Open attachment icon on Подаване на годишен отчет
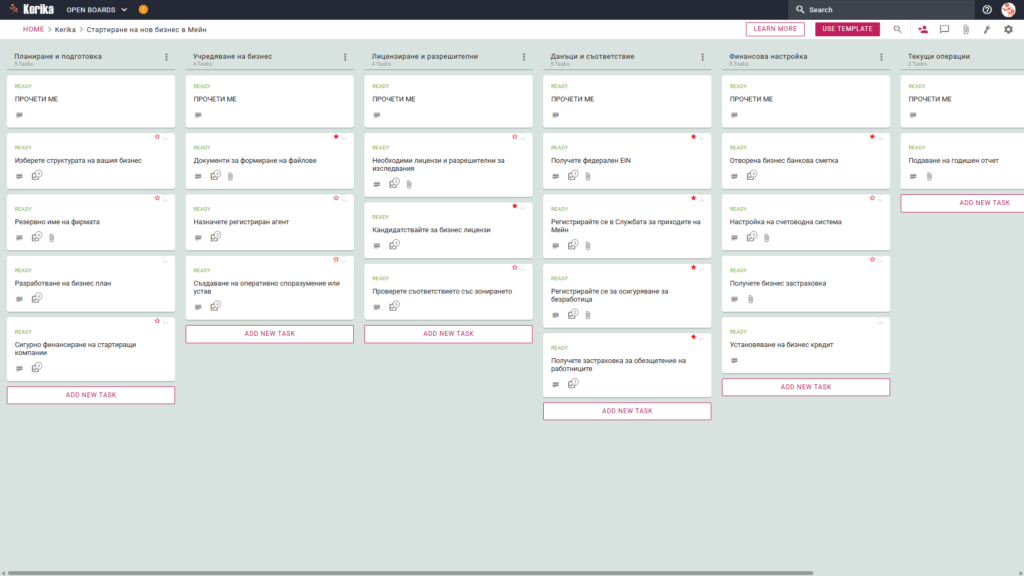 click(x=929, y=176)
